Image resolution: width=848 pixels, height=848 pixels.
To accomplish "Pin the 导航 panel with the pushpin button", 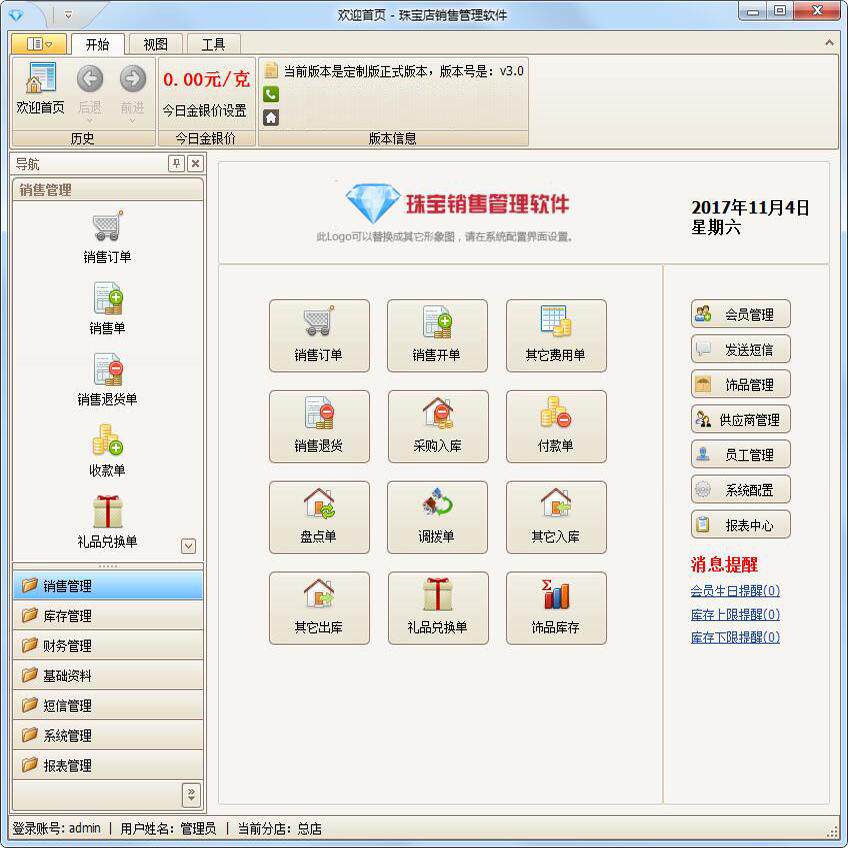I will (176, 163).
